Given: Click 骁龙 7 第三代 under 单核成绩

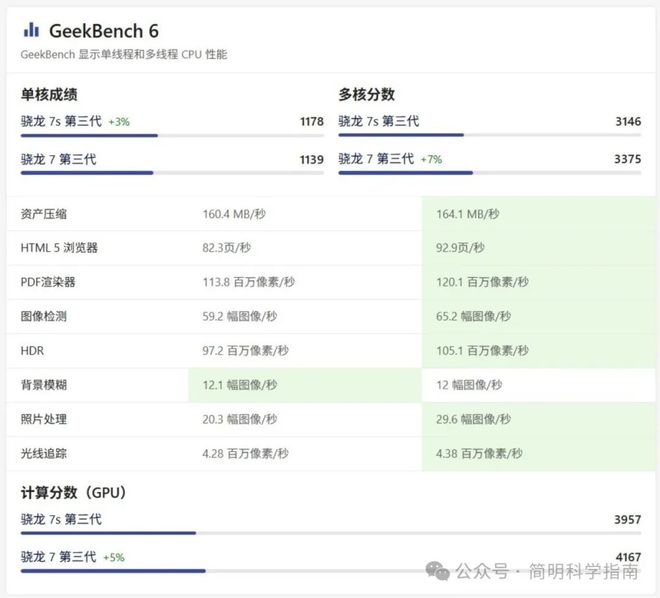Looking at the screenshot, I should [x=59, y=159].
